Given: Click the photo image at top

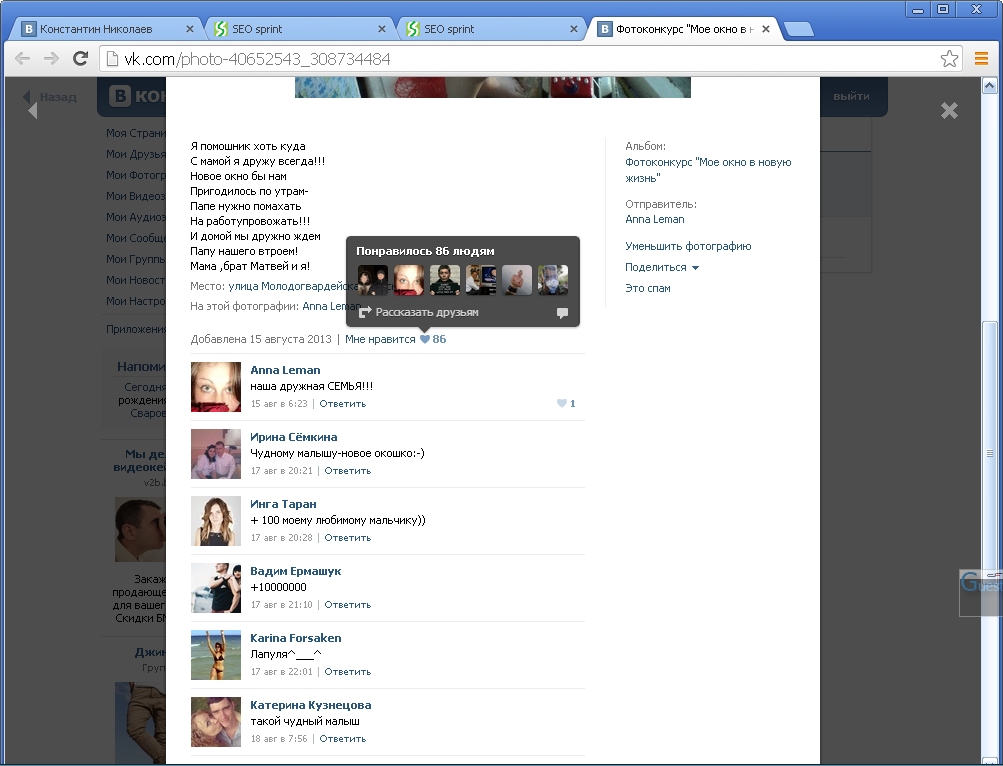Looking at the screenshot, I should (x=493, y=87).
